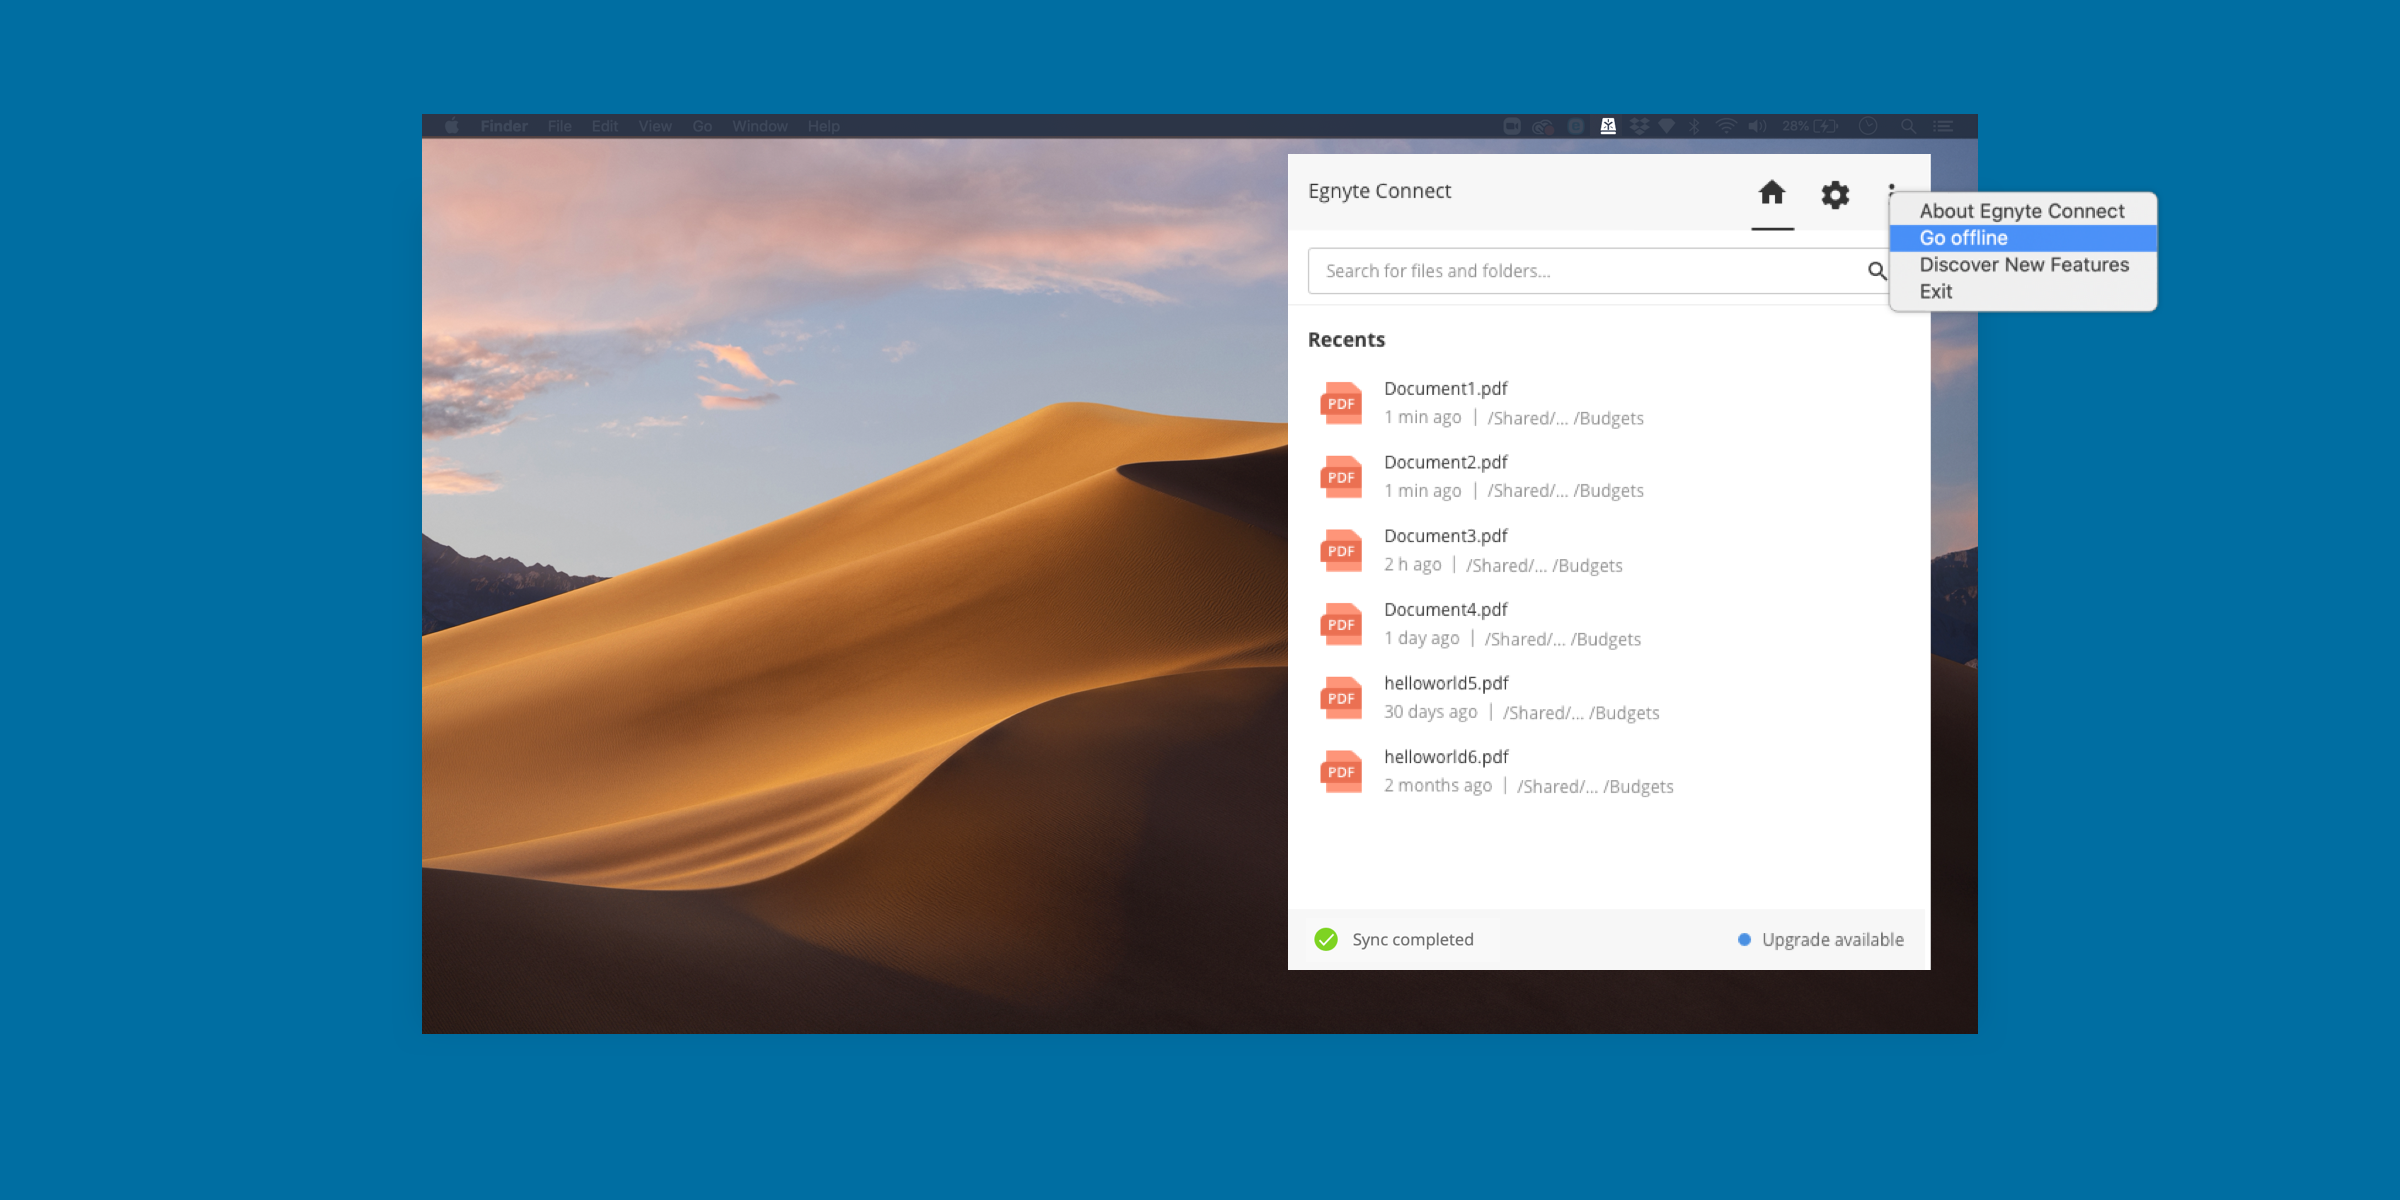Open settings via the gear icon
2400x1200 pixels.
[1835, 194]
